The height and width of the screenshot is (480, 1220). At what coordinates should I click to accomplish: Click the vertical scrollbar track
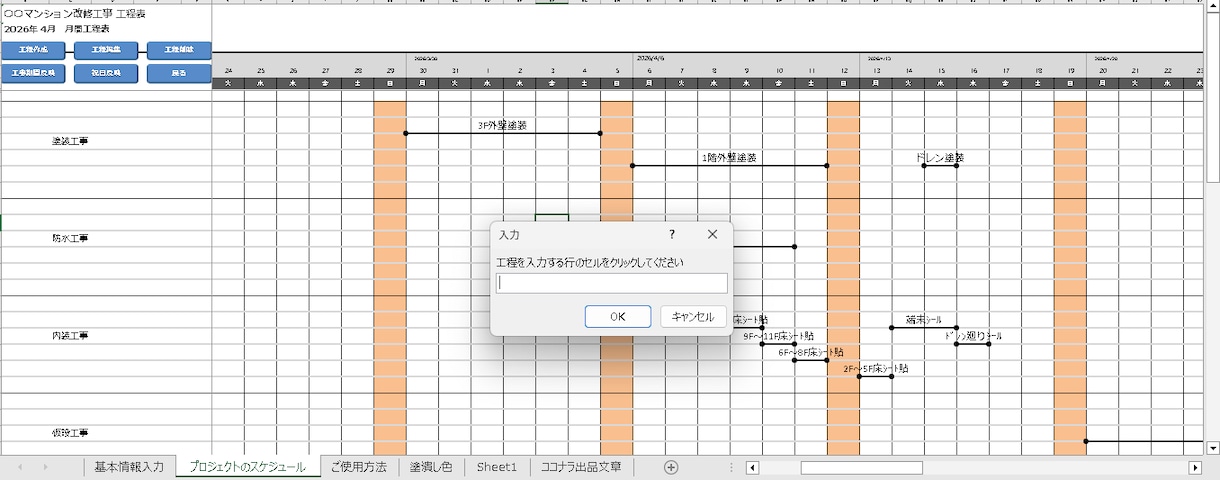1213,310
